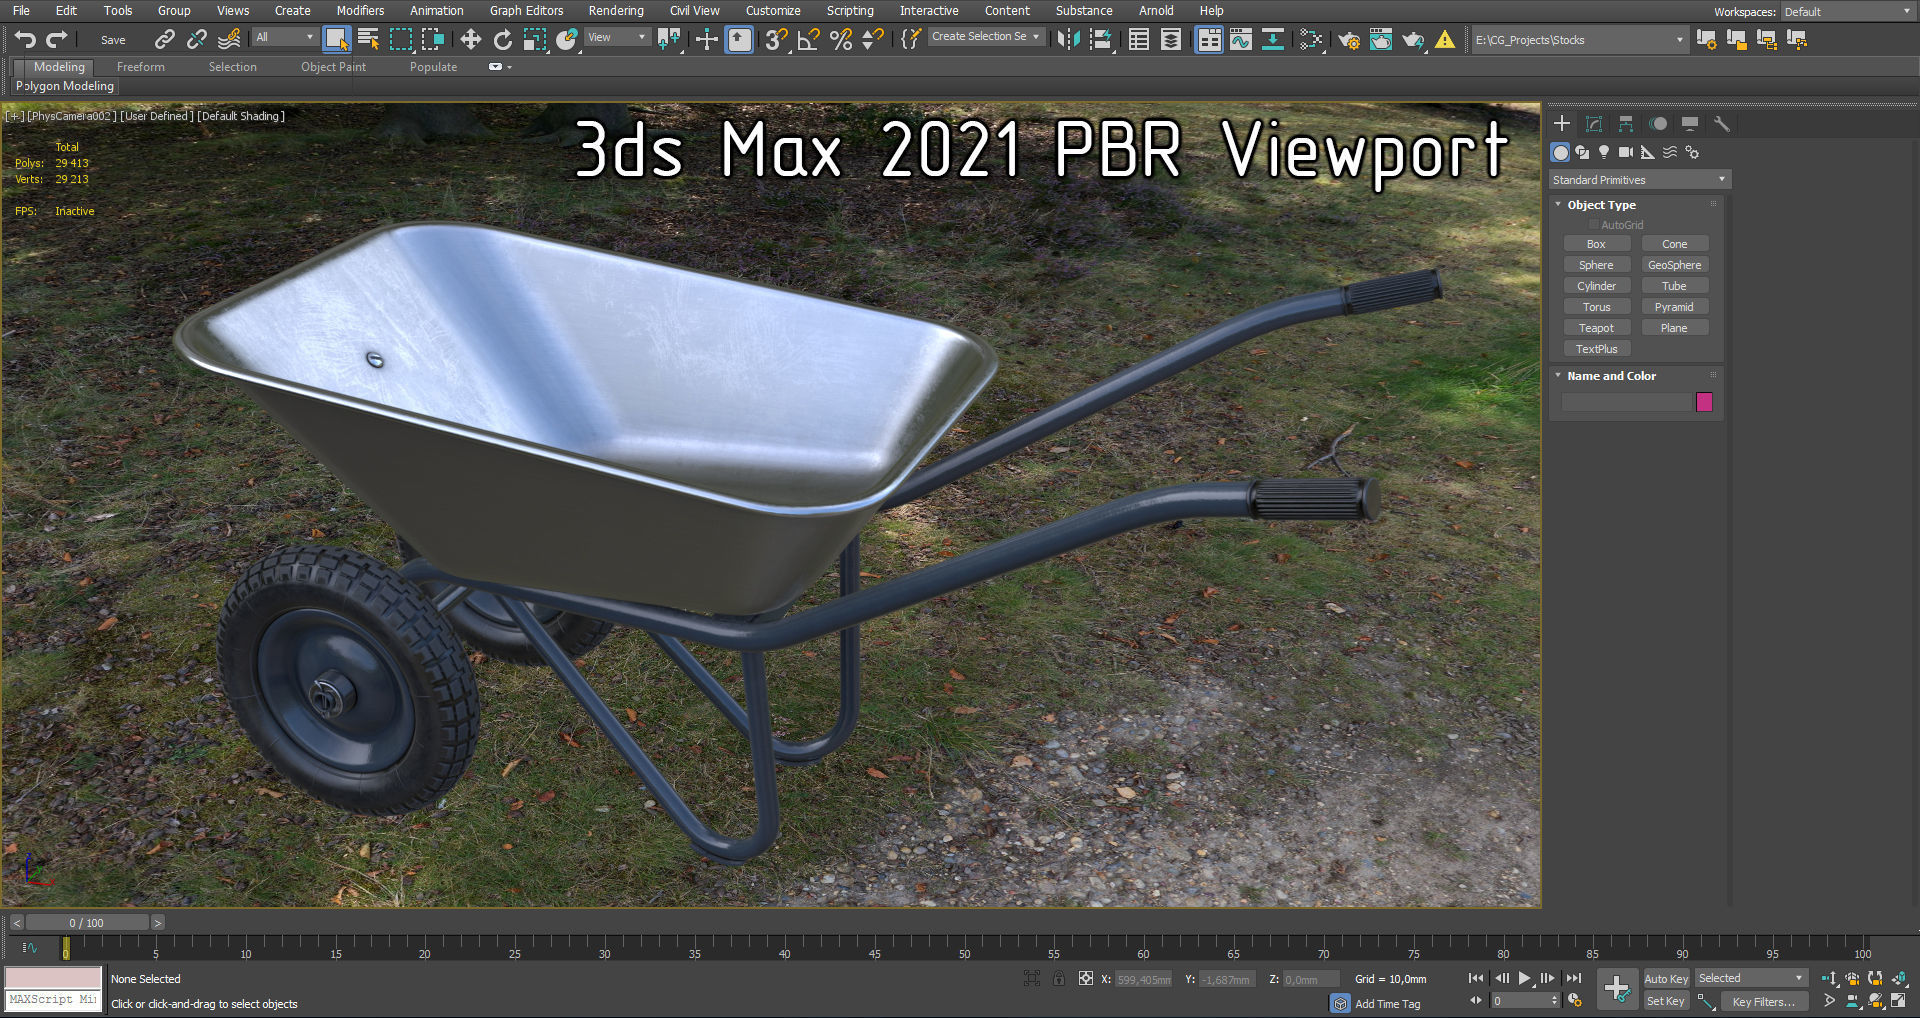
Task: Toggle the 3D Snaps button
Action: coord(776,40)
